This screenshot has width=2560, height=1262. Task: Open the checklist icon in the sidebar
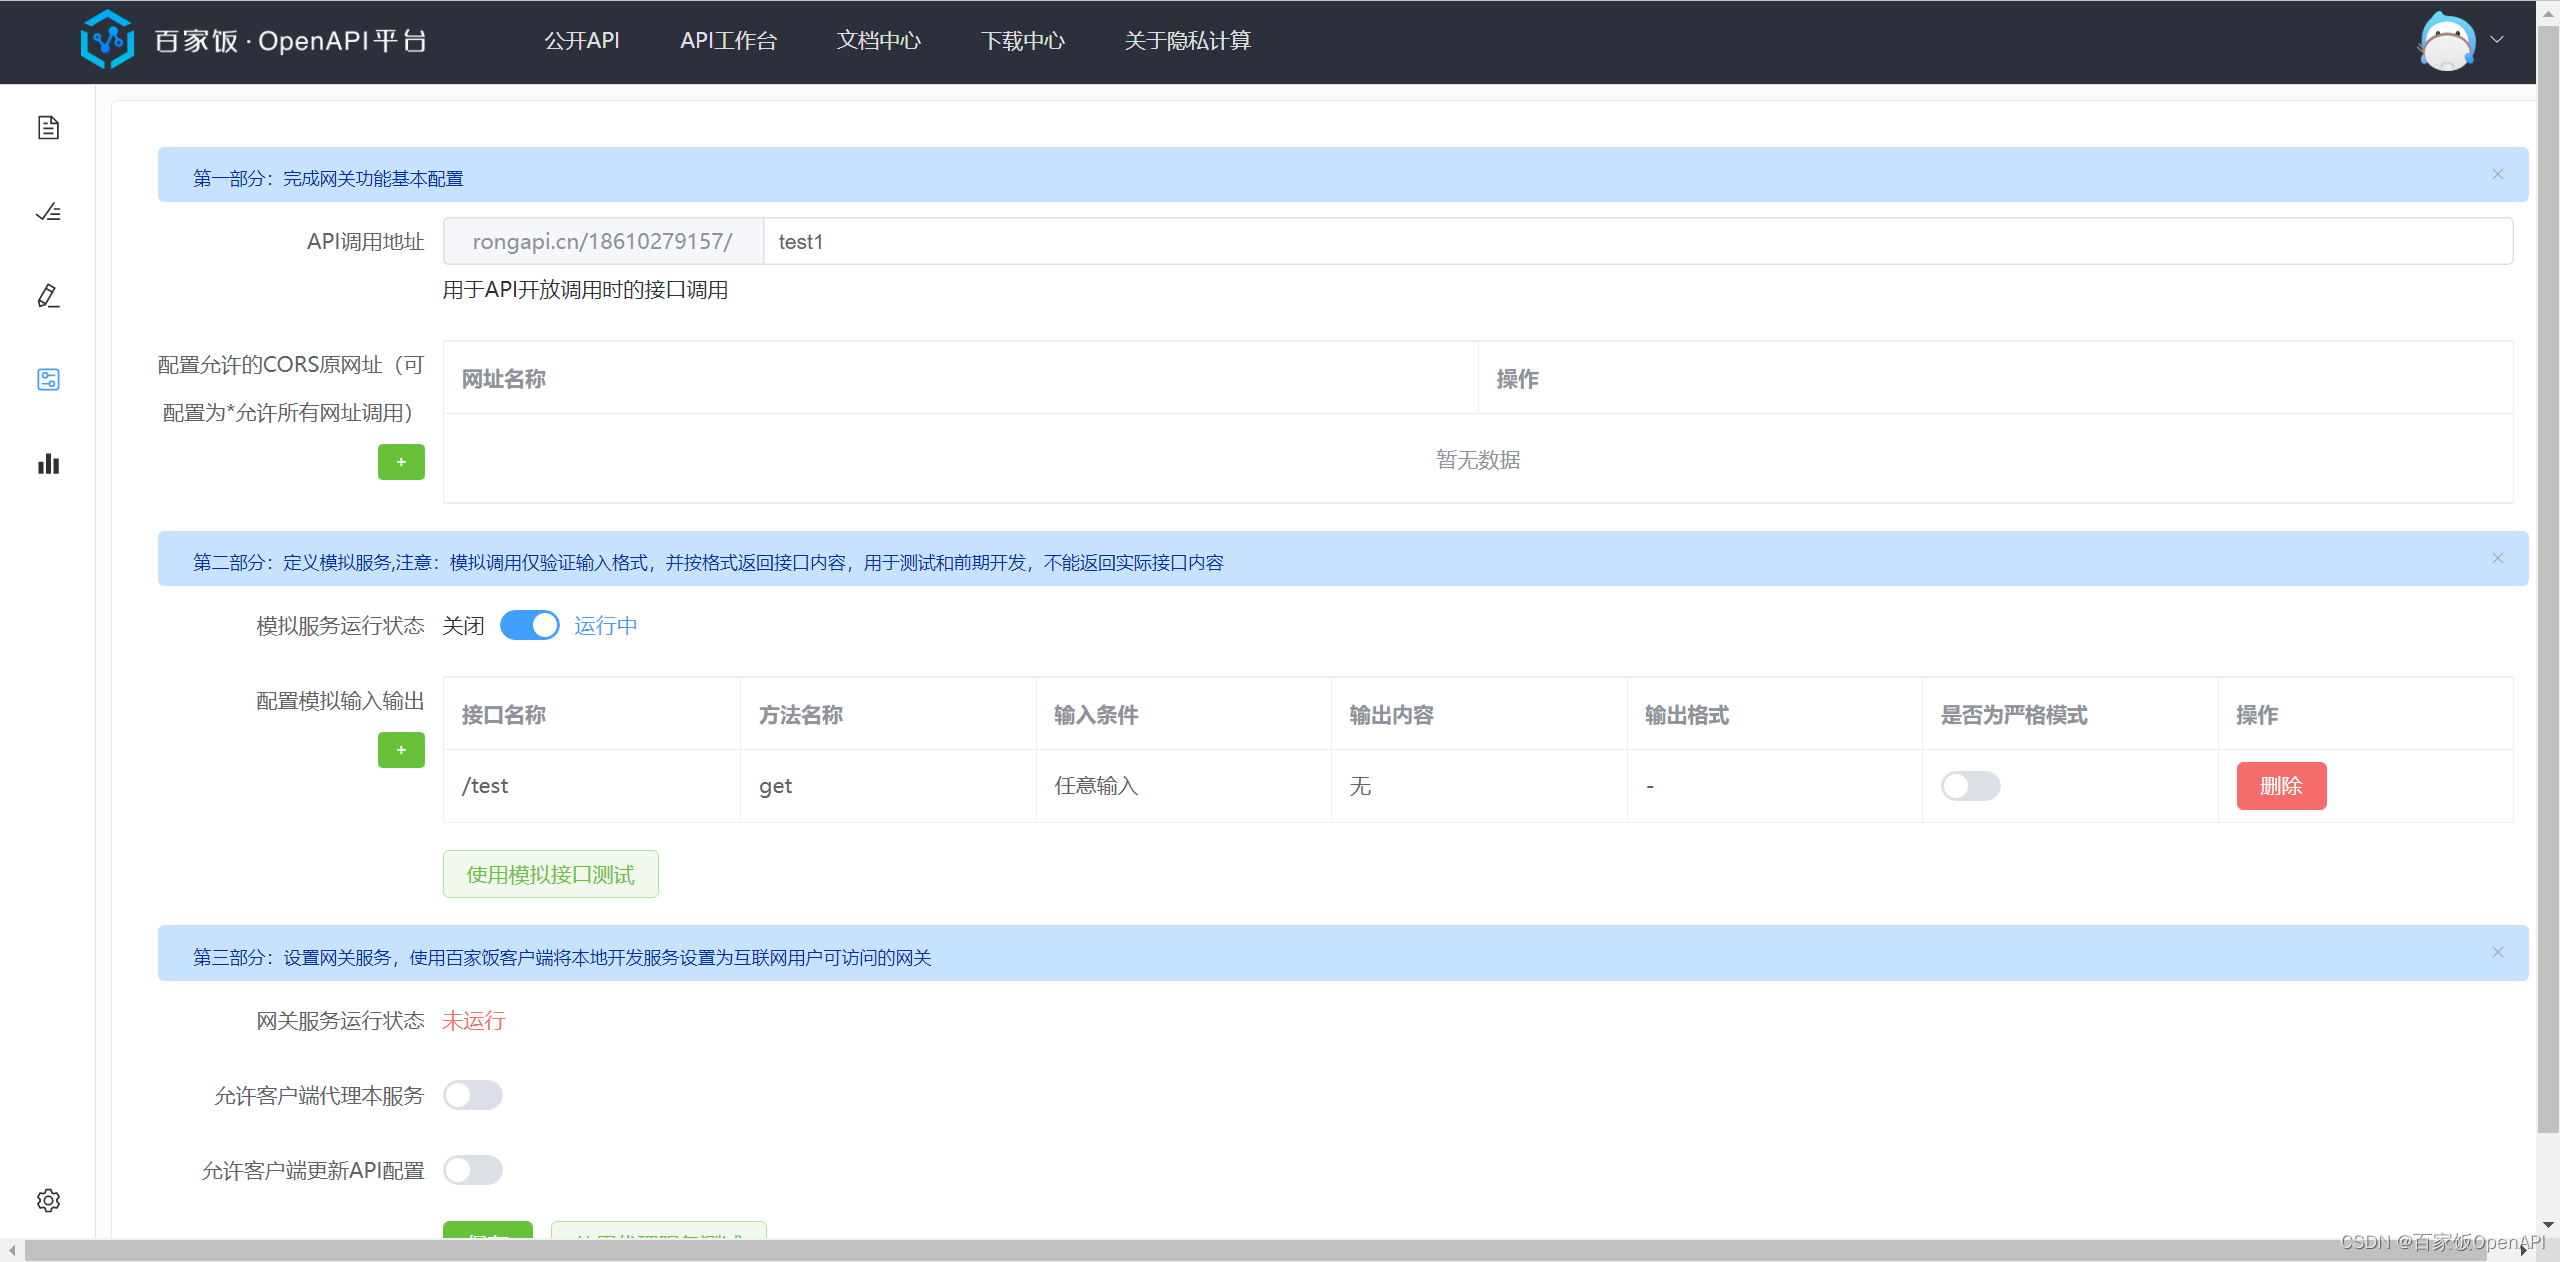click(x=48, y=212)
